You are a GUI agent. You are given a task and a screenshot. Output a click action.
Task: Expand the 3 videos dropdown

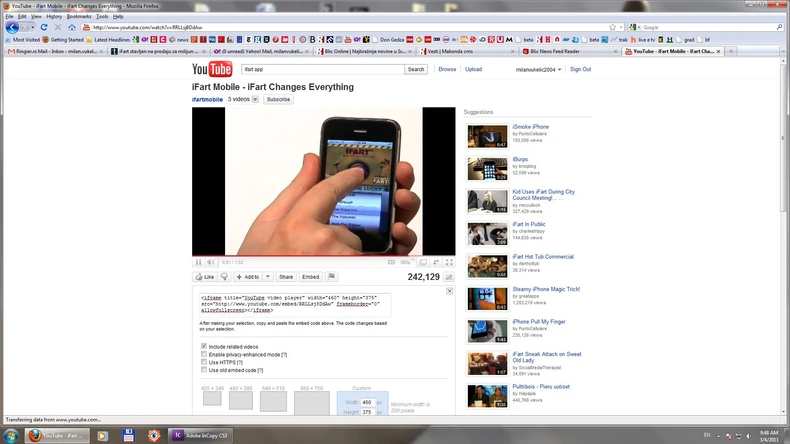255,100
